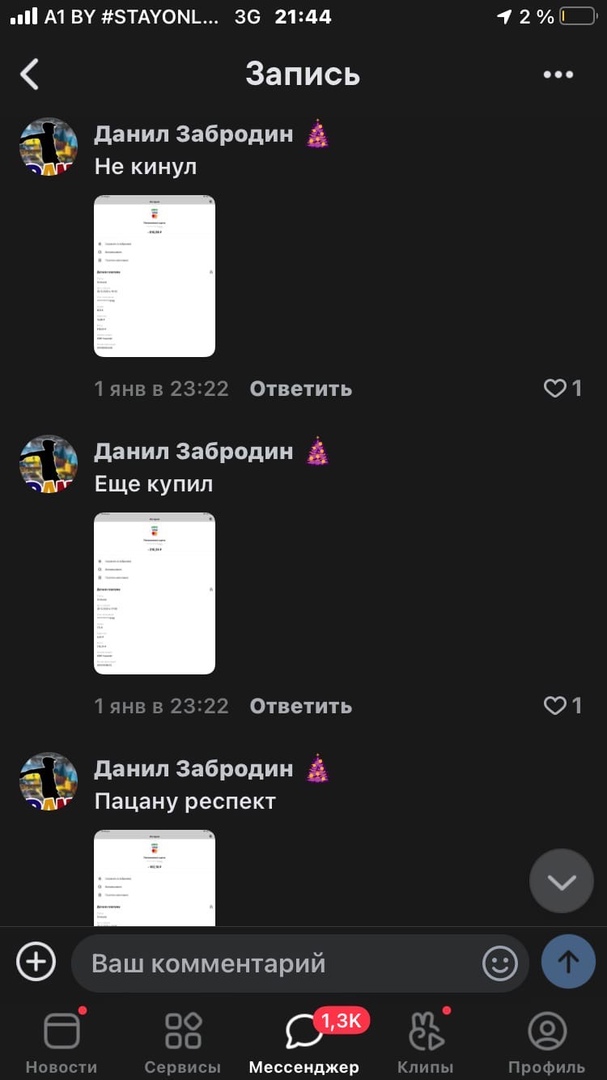Add an attachment with the plus icon

coord(36,962)
